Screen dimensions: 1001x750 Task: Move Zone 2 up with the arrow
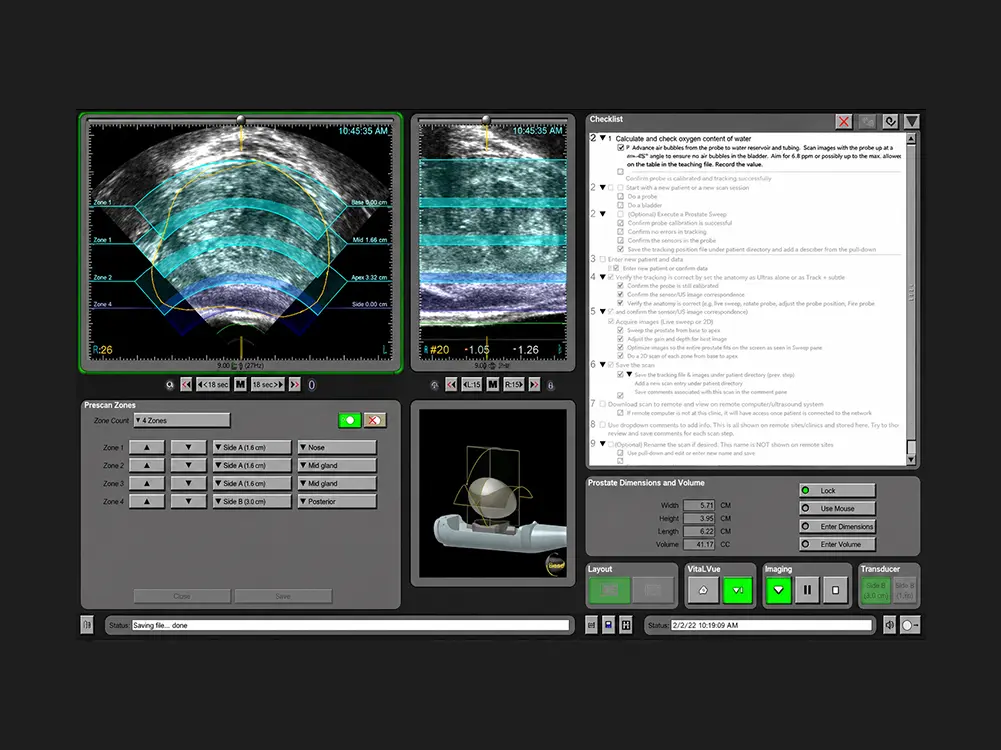pos(147,465)
